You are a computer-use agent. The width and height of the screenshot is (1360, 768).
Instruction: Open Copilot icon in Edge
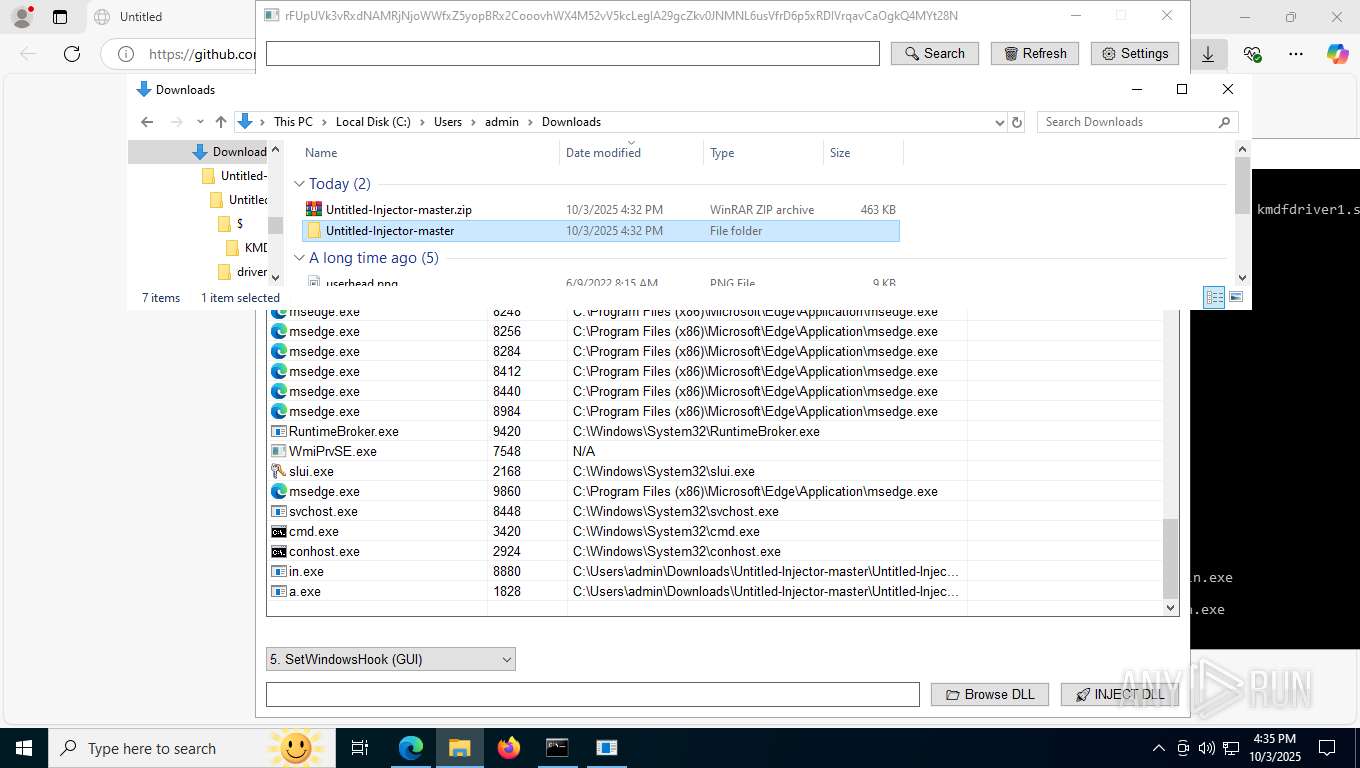click(1338, 54)
